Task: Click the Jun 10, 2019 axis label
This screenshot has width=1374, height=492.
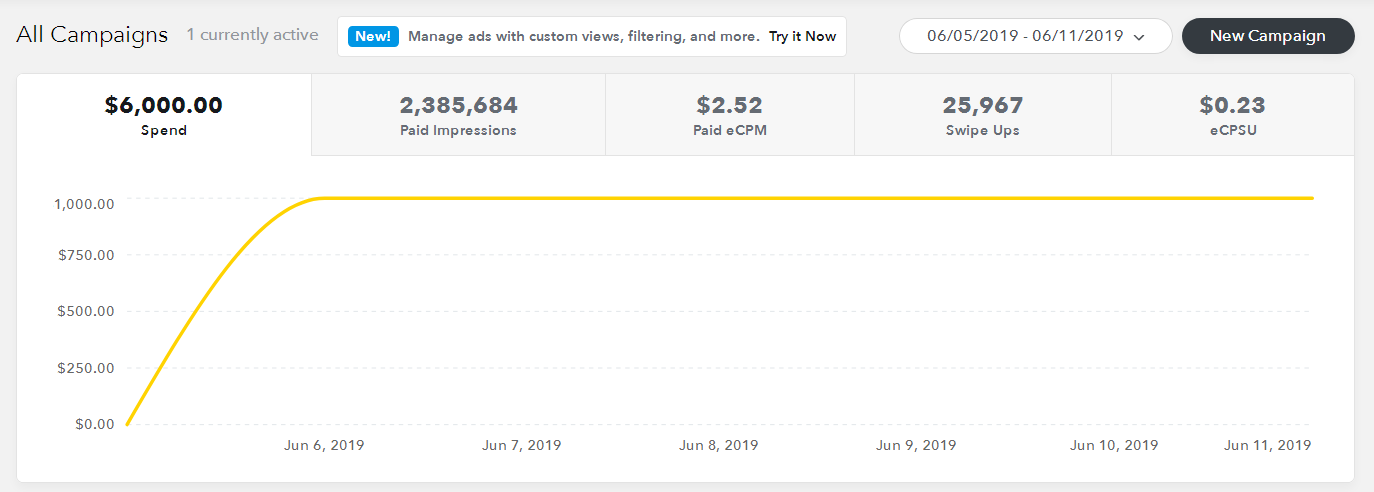Action: tap(1113, 445)
